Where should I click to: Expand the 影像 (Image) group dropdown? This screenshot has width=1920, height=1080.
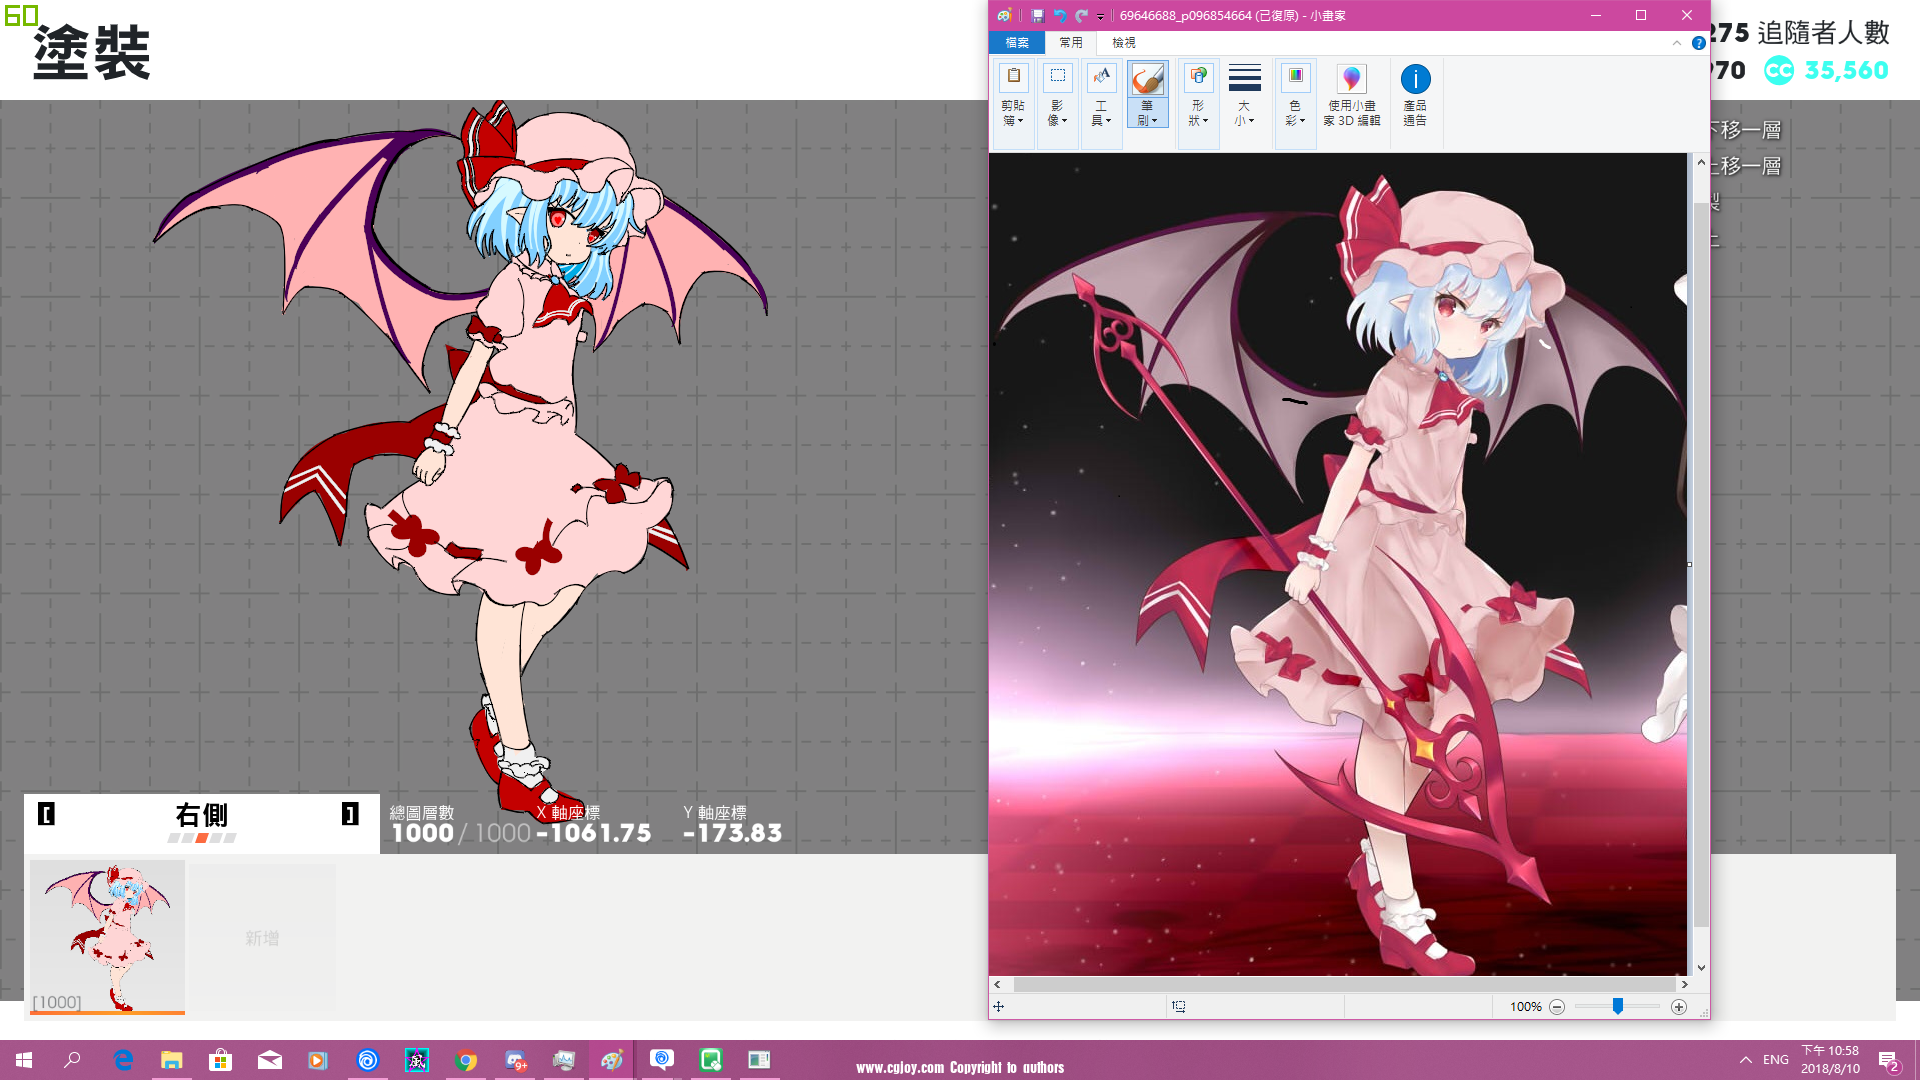tap(1057, 113)
